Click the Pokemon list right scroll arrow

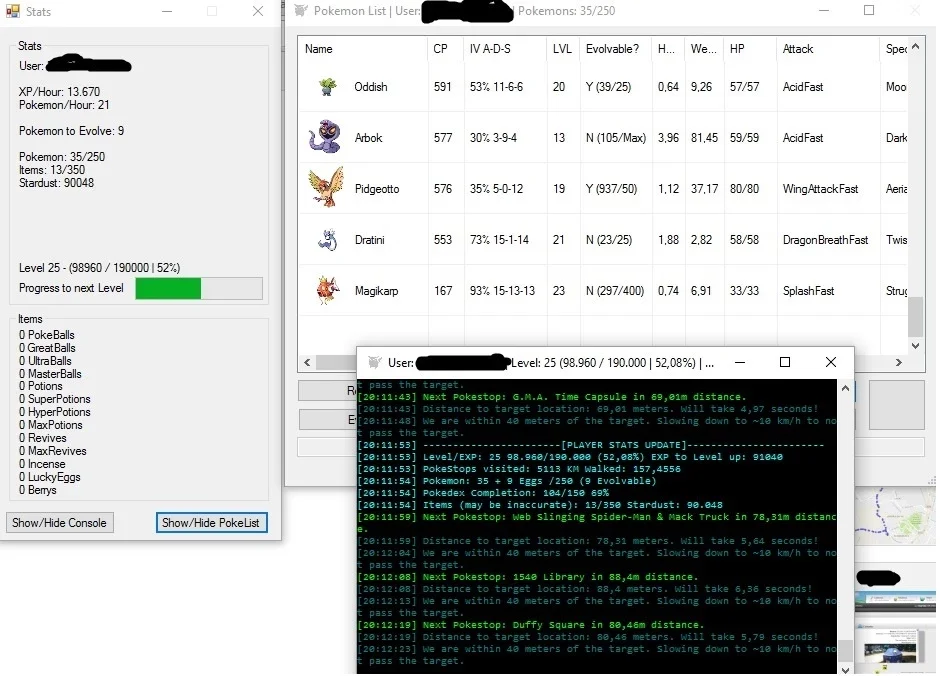pyautogui.click(x=899, y=363)
